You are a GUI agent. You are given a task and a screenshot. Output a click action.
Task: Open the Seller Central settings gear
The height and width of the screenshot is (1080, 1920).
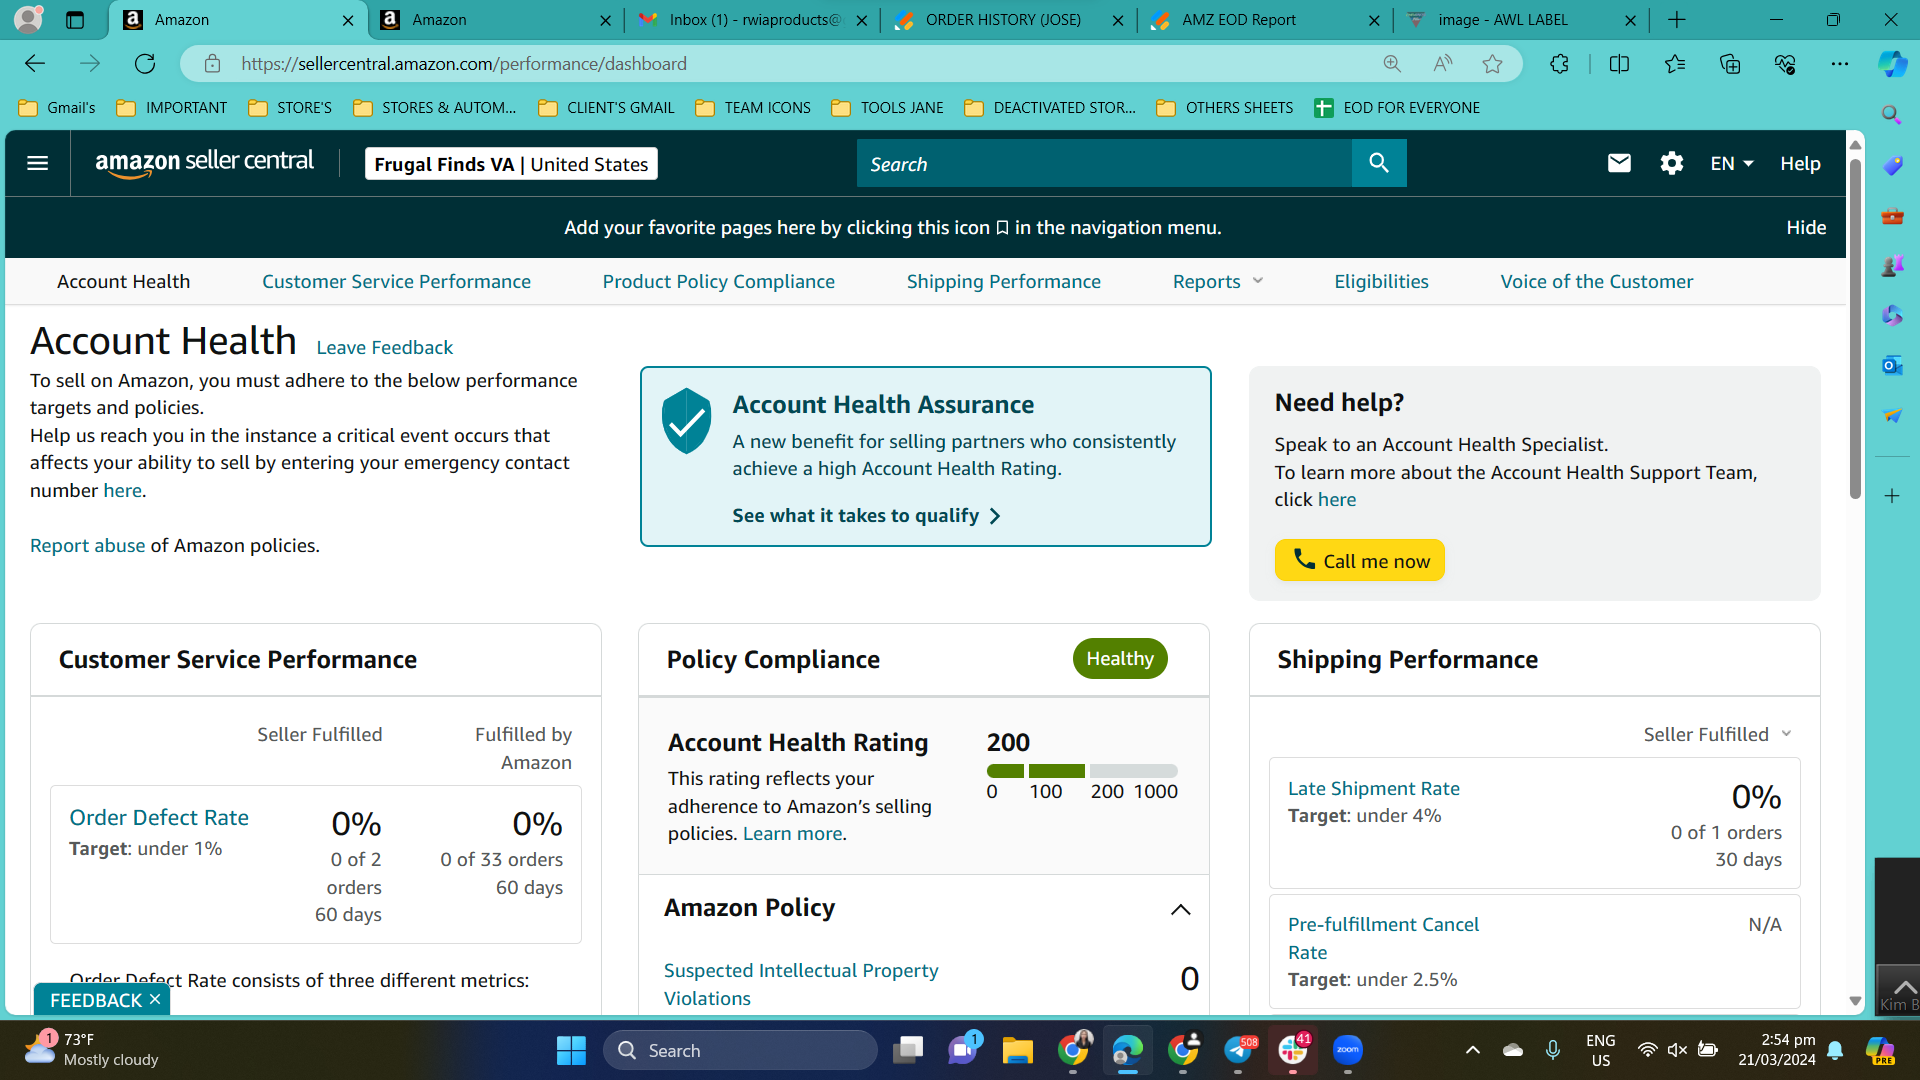[x=1672, y=163]
